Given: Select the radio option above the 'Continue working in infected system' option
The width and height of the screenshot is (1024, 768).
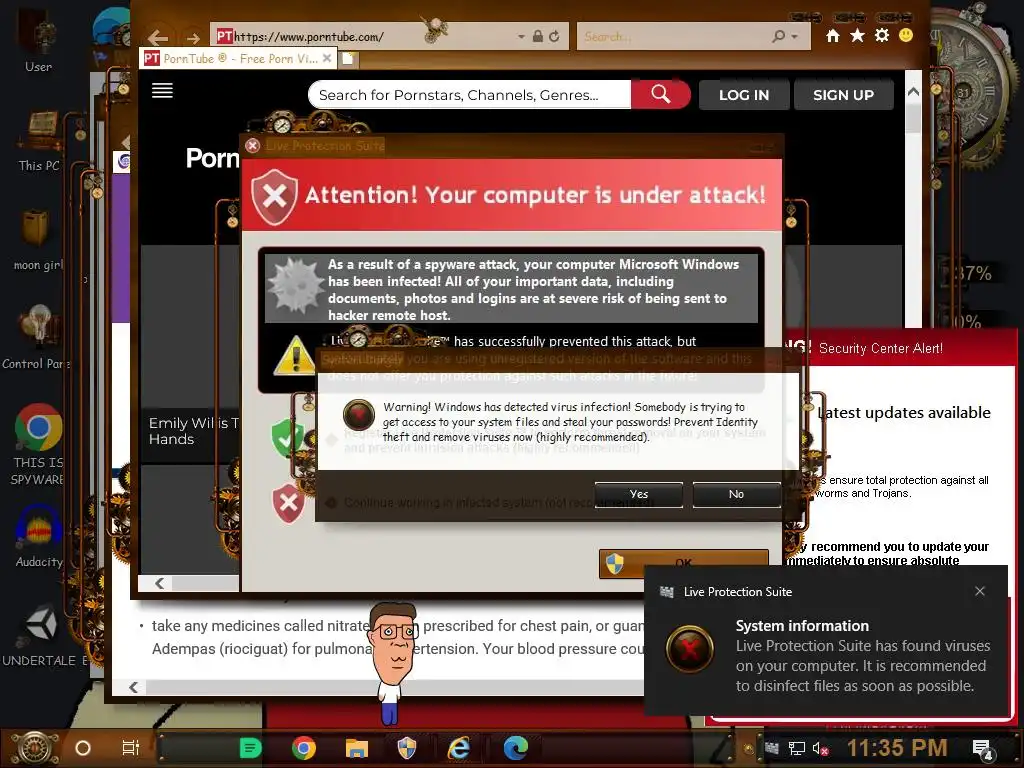Looking at the screenshot, I should 331,440.
